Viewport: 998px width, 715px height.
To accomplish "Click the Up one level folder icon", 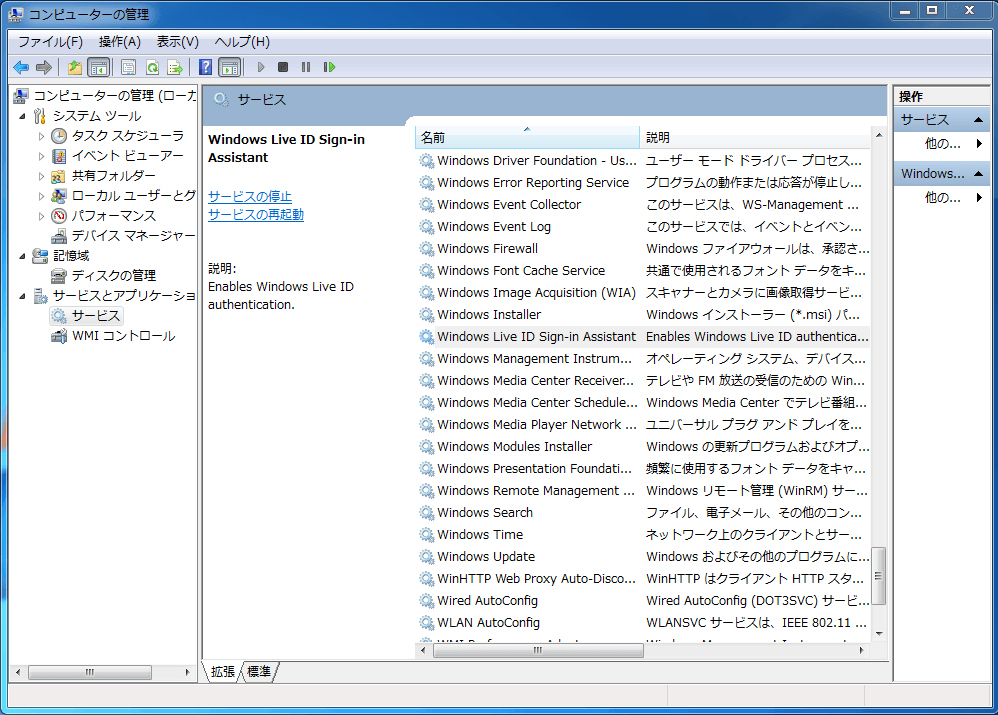I will pyautogui.click(x=75, y=67).
